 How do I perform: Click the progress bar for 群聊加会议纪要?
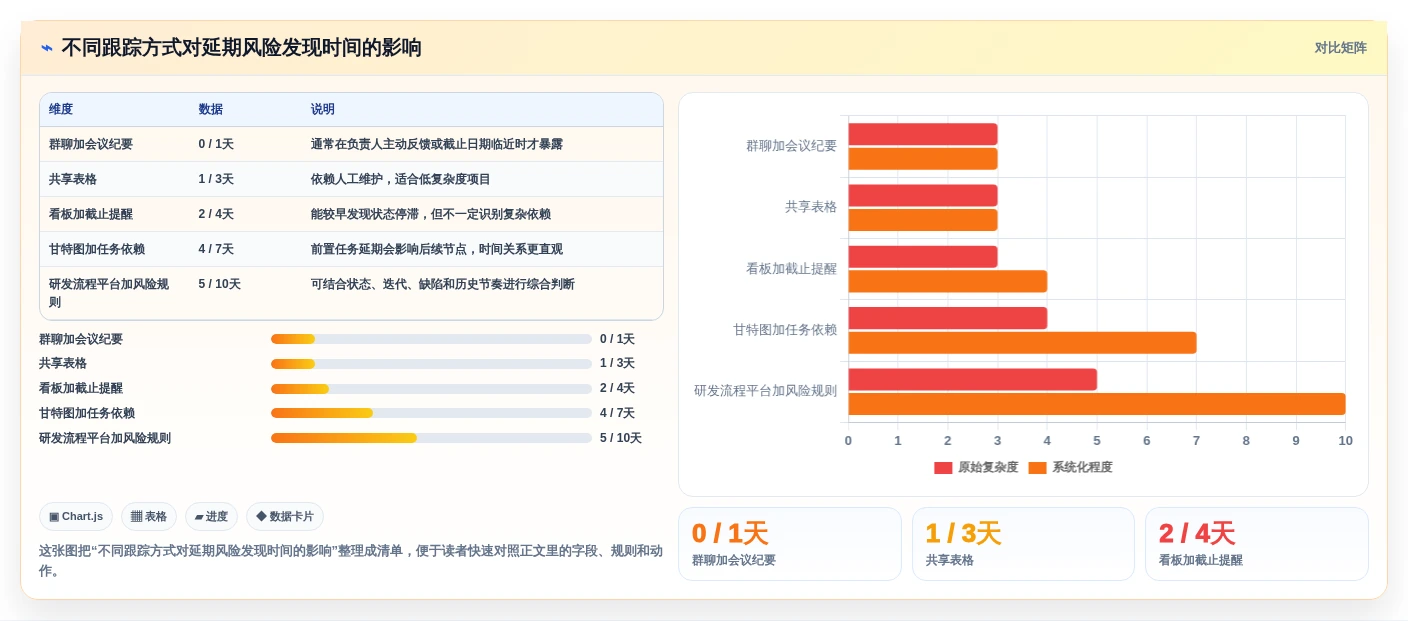(x=431, y=339)
